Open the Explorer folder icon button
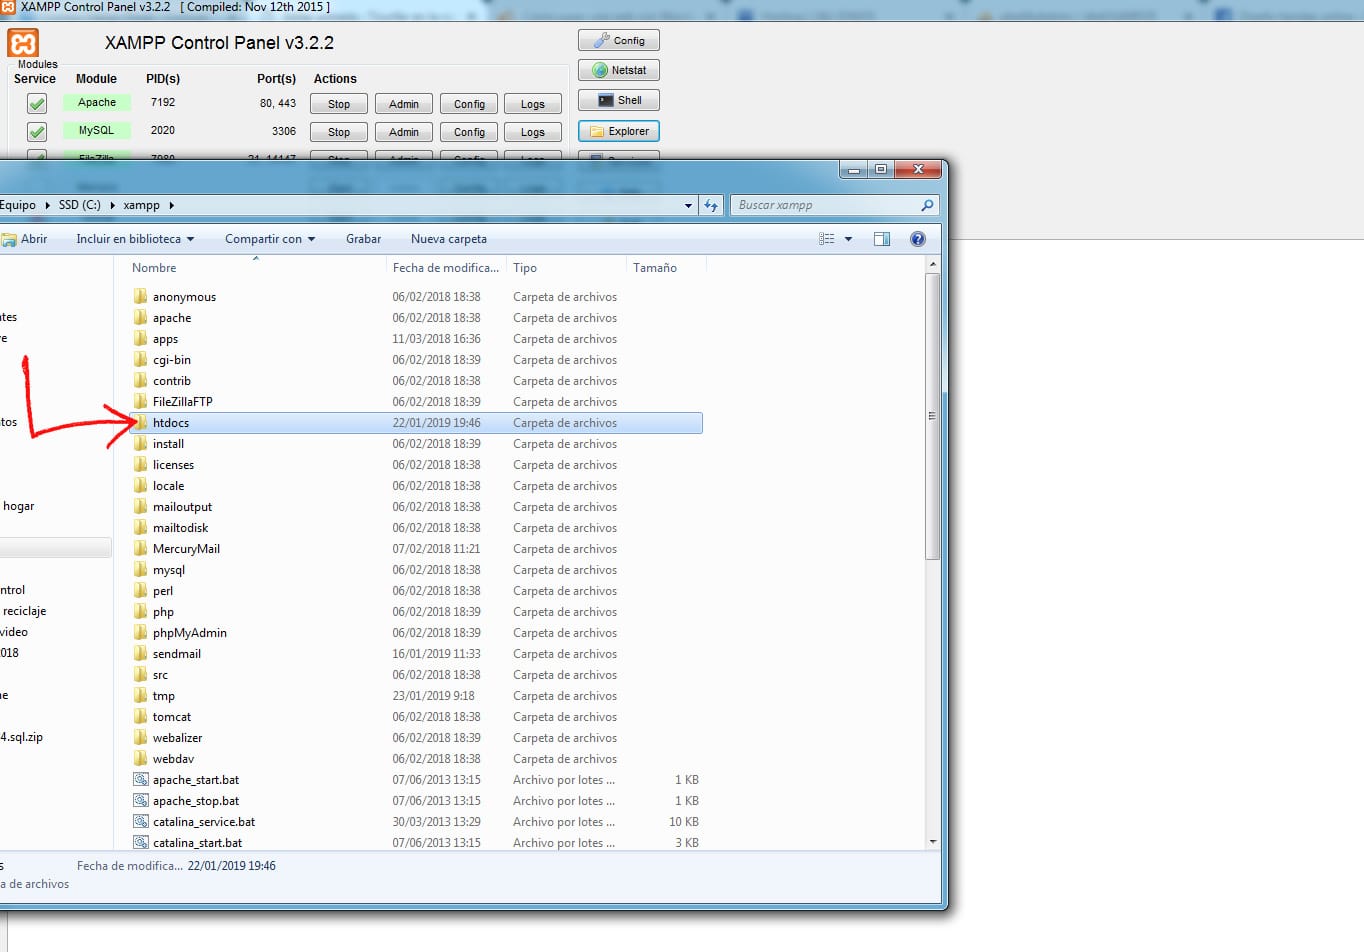The width and height of the screenshot is (1364, 952). [618, 131]
